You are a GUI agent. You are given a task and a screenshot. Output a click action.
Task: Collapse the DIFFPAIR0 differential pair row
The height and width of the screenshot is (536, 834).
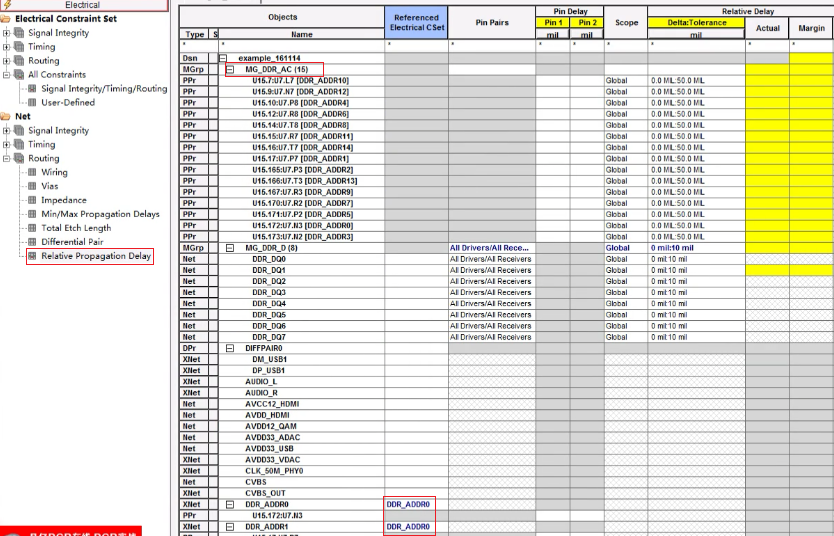point(230,348)
